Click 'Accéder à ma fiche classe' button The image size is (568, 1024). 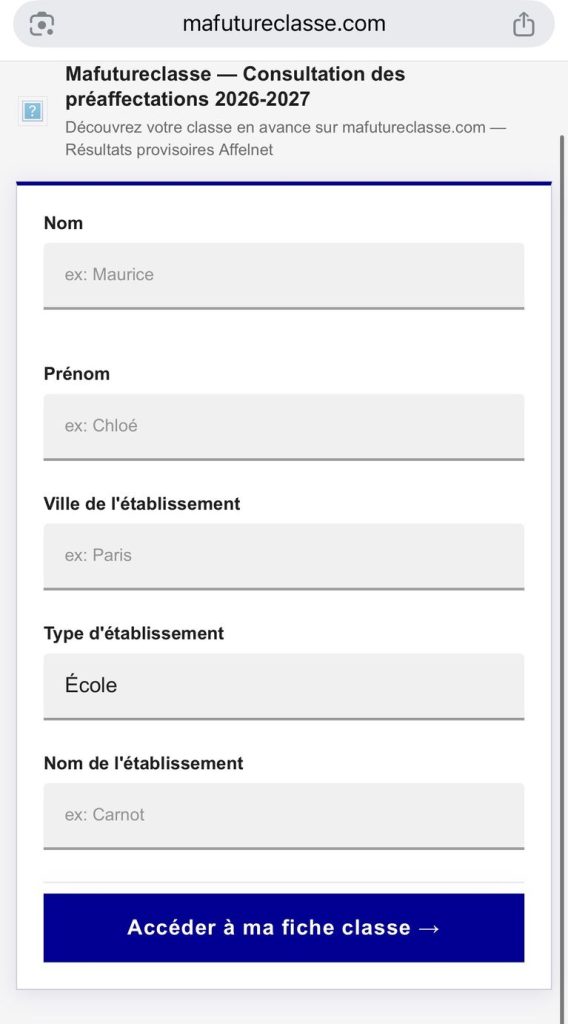pos(284,927)
